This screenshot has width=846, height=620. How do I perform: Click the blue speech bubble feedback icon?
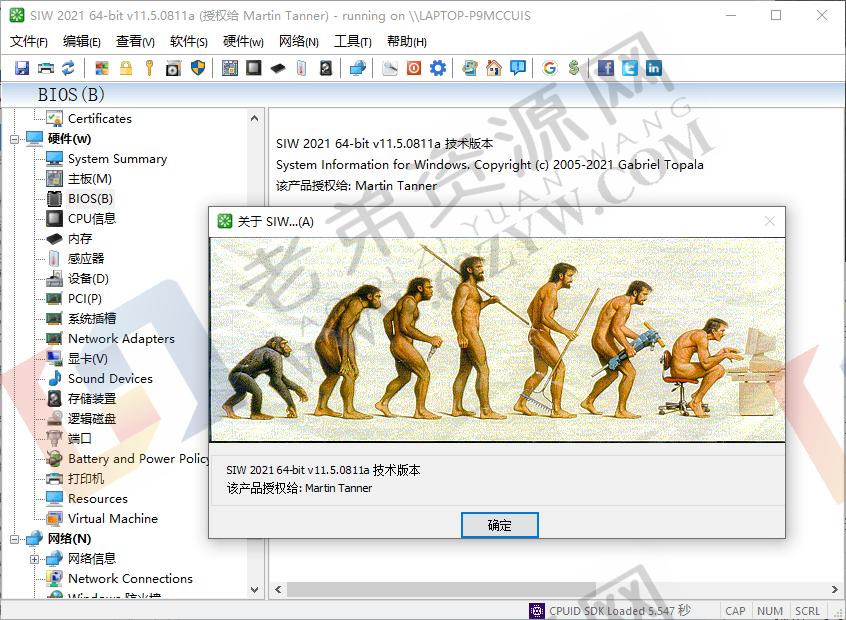pyautogui.click(x=518, y=68)
